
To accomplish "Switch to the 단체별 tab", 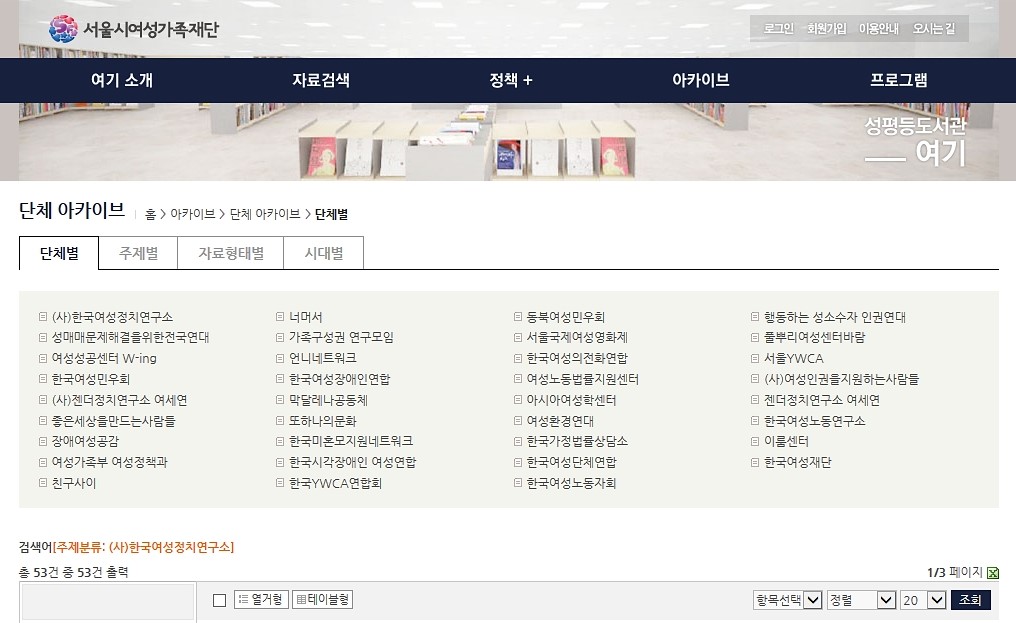I will [59, 253].
